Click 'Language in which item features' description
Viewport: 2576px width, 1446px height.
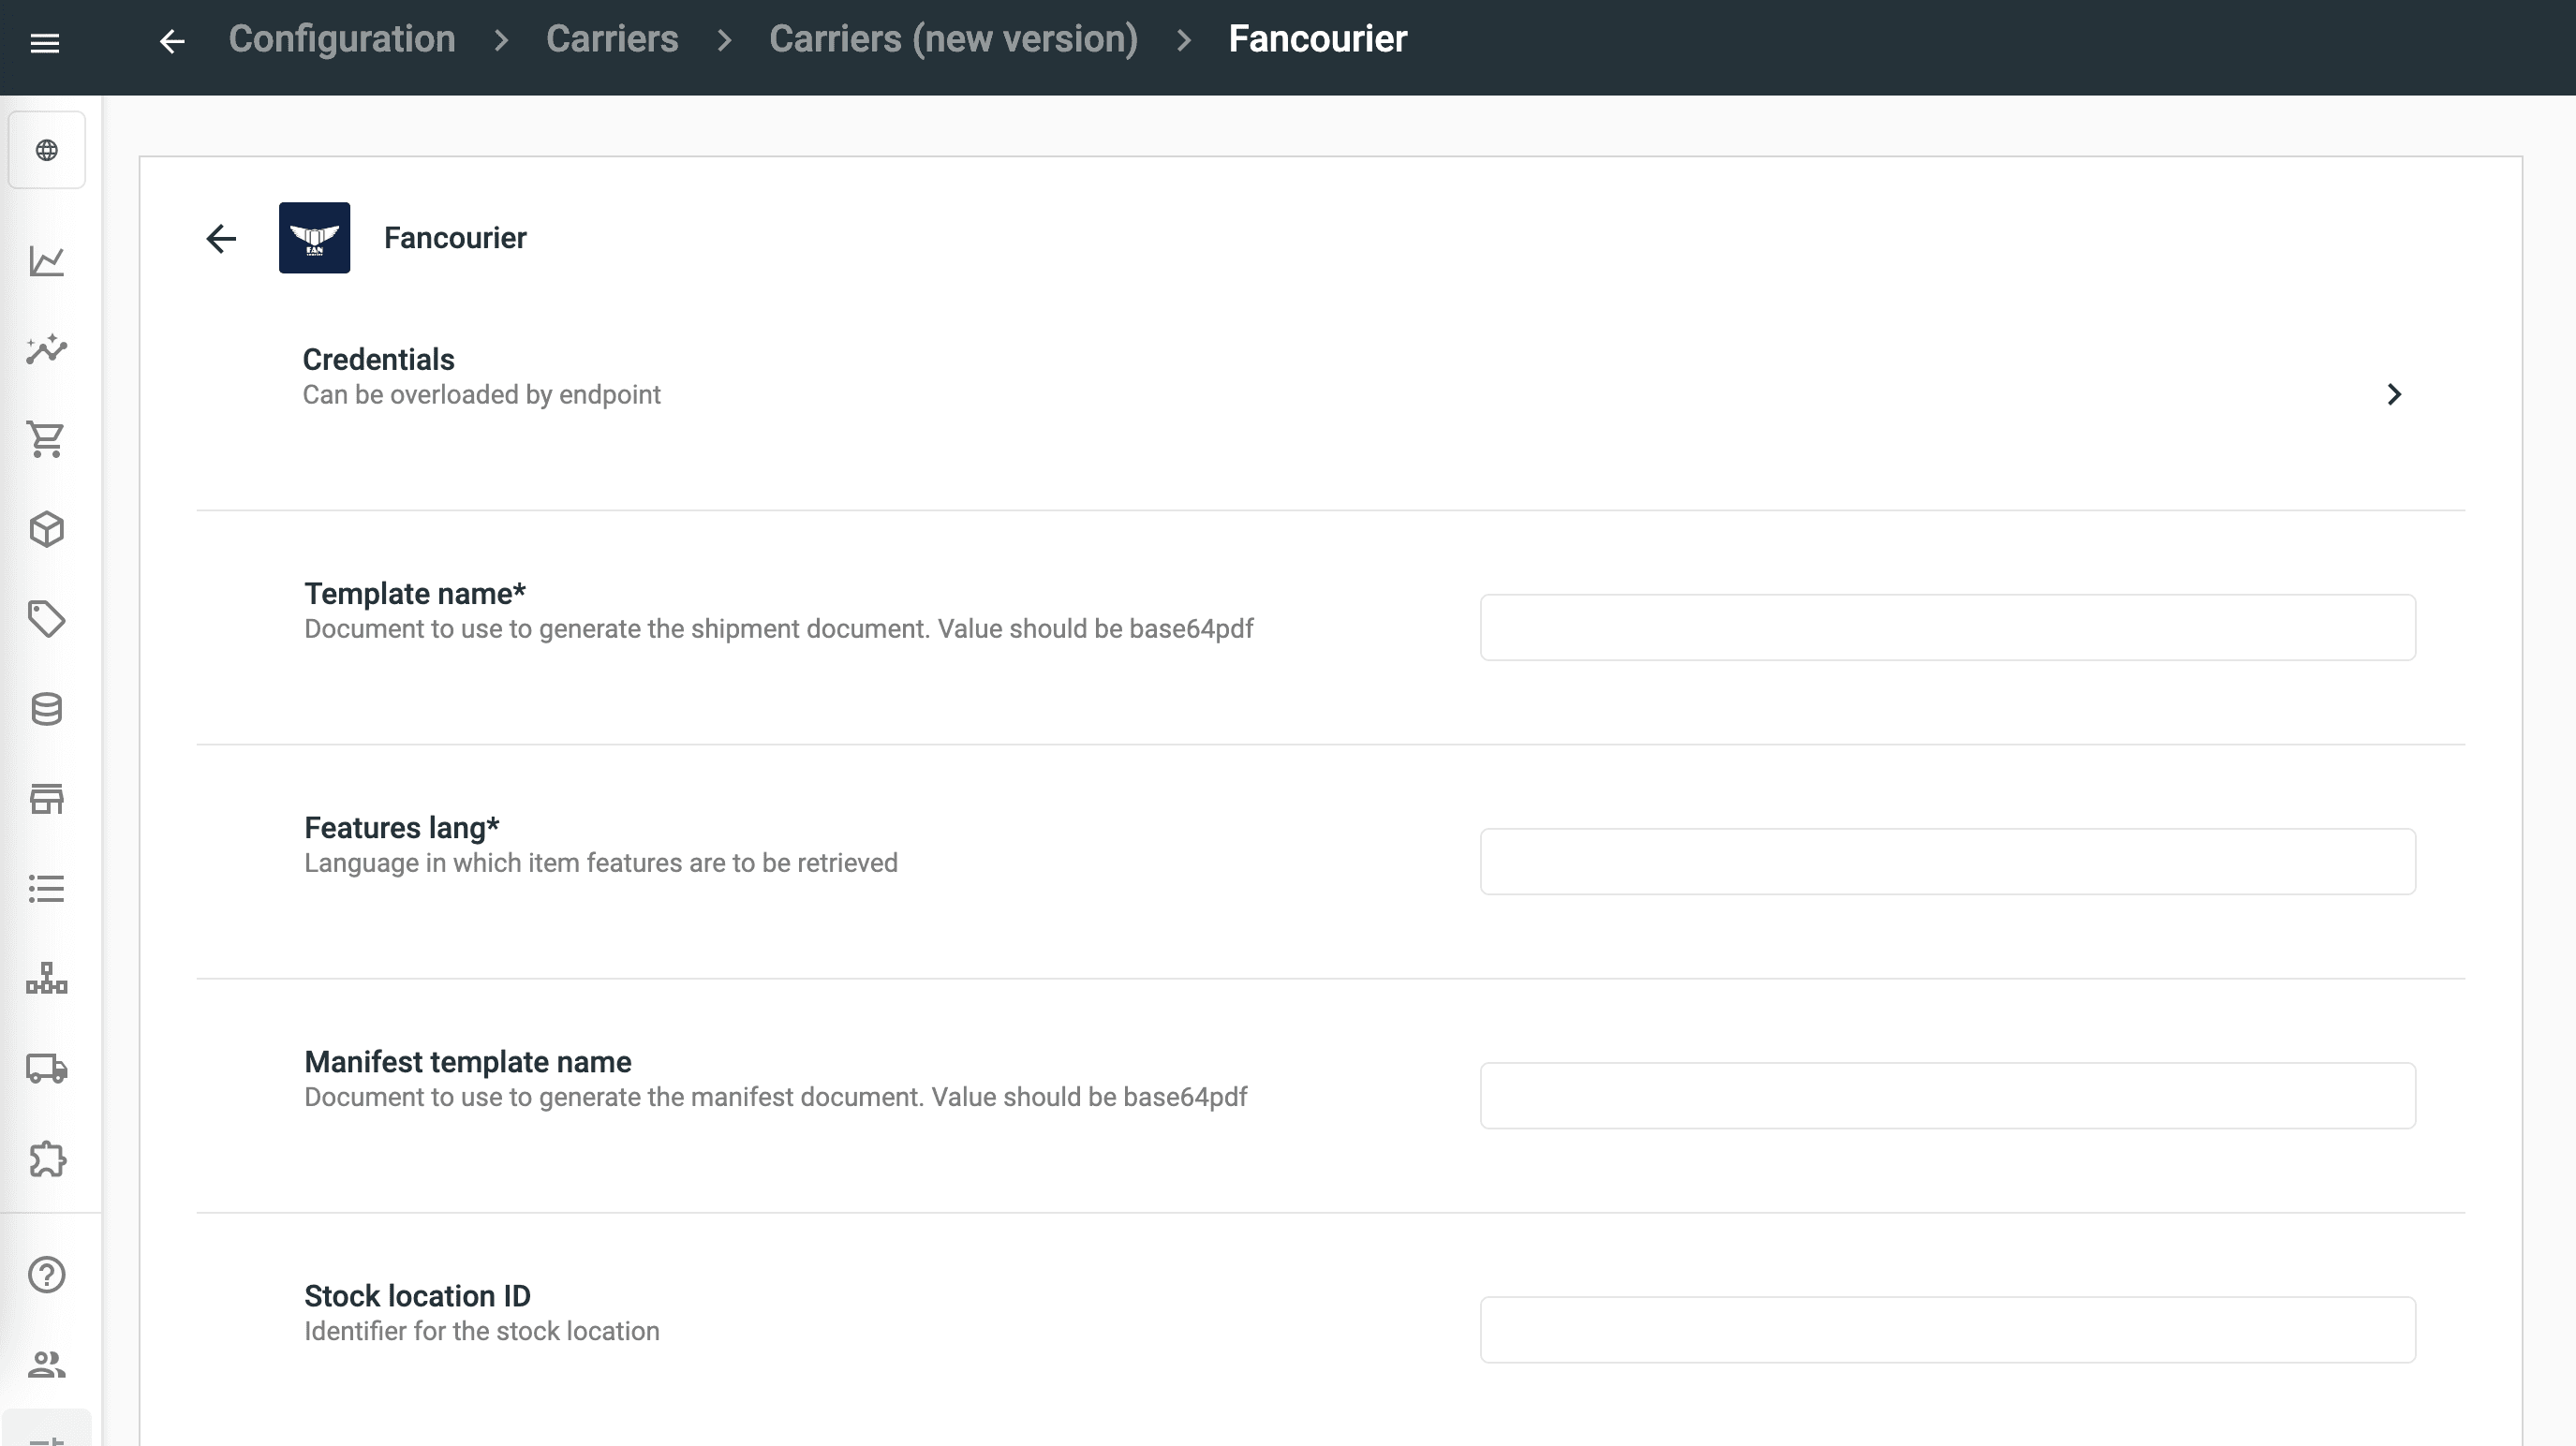(600, 863)
